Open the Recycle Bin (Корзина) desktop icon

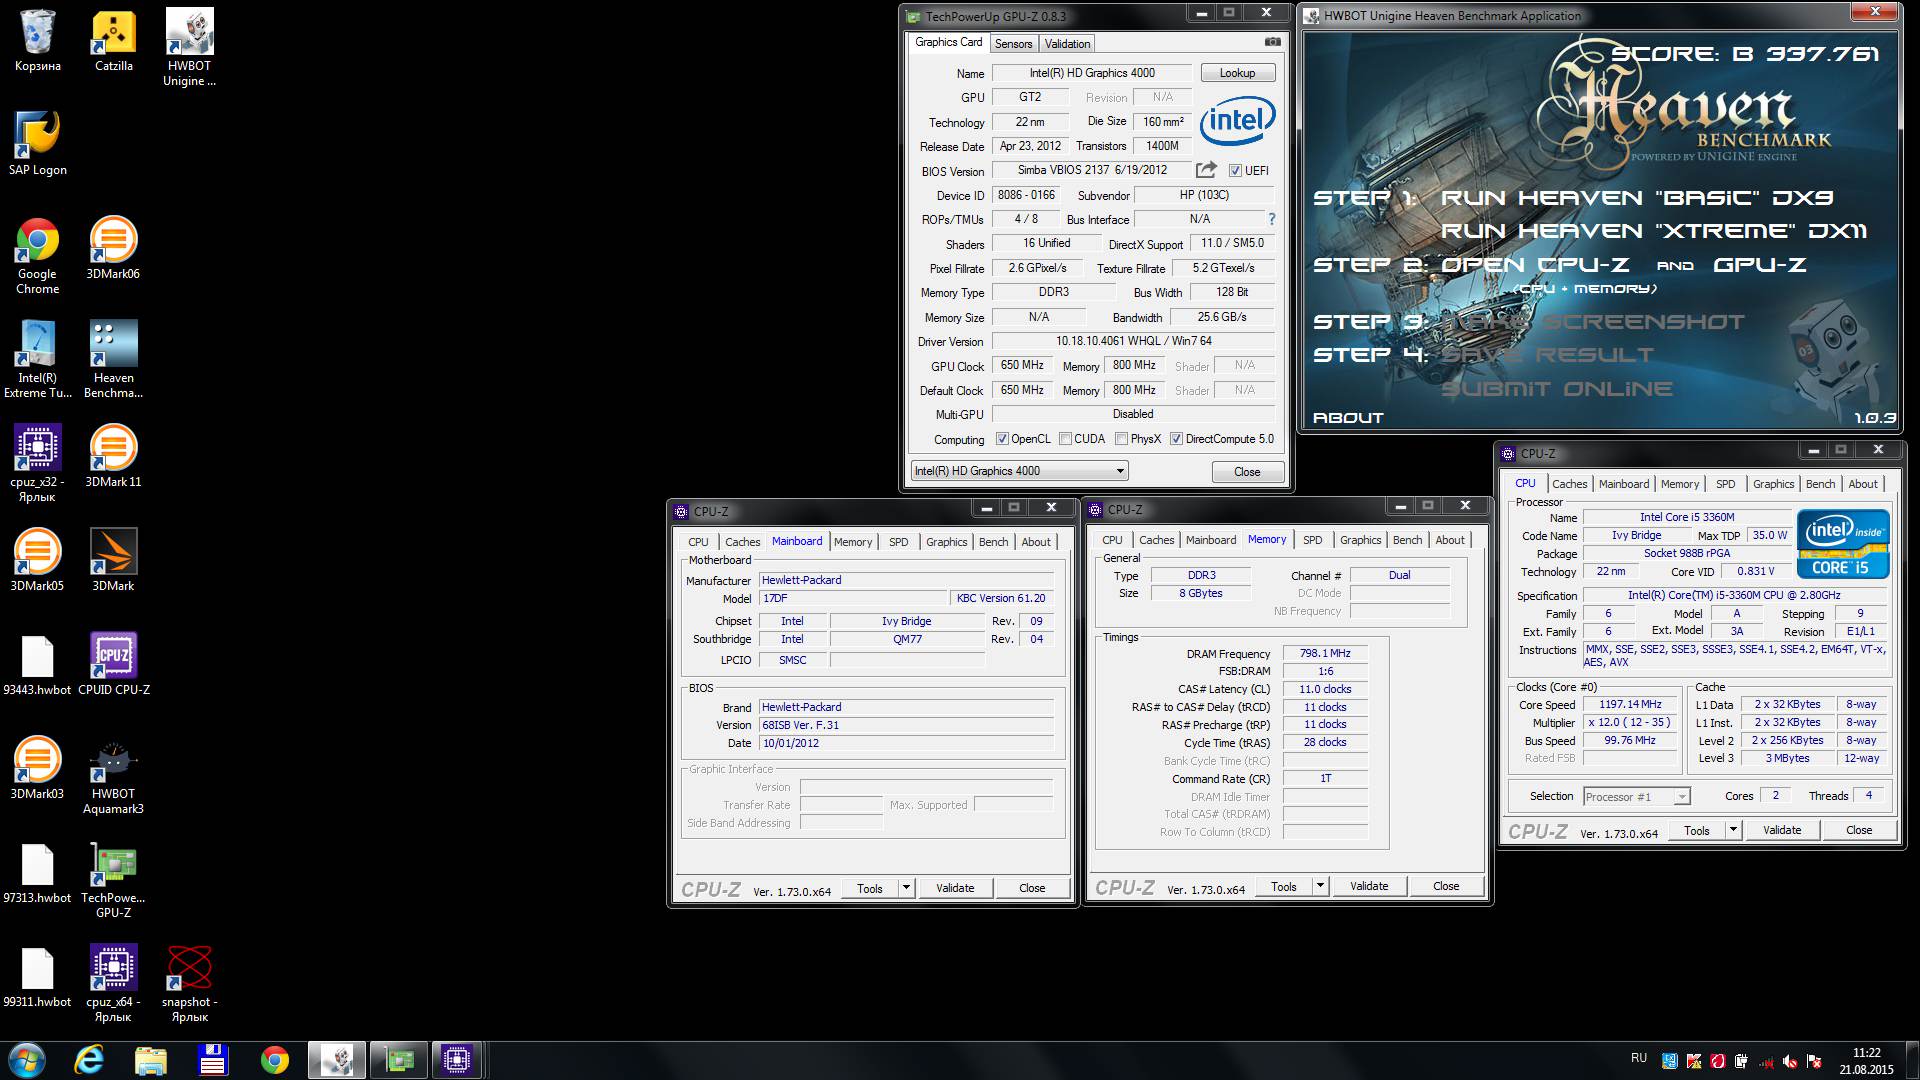tap(38, 41)
